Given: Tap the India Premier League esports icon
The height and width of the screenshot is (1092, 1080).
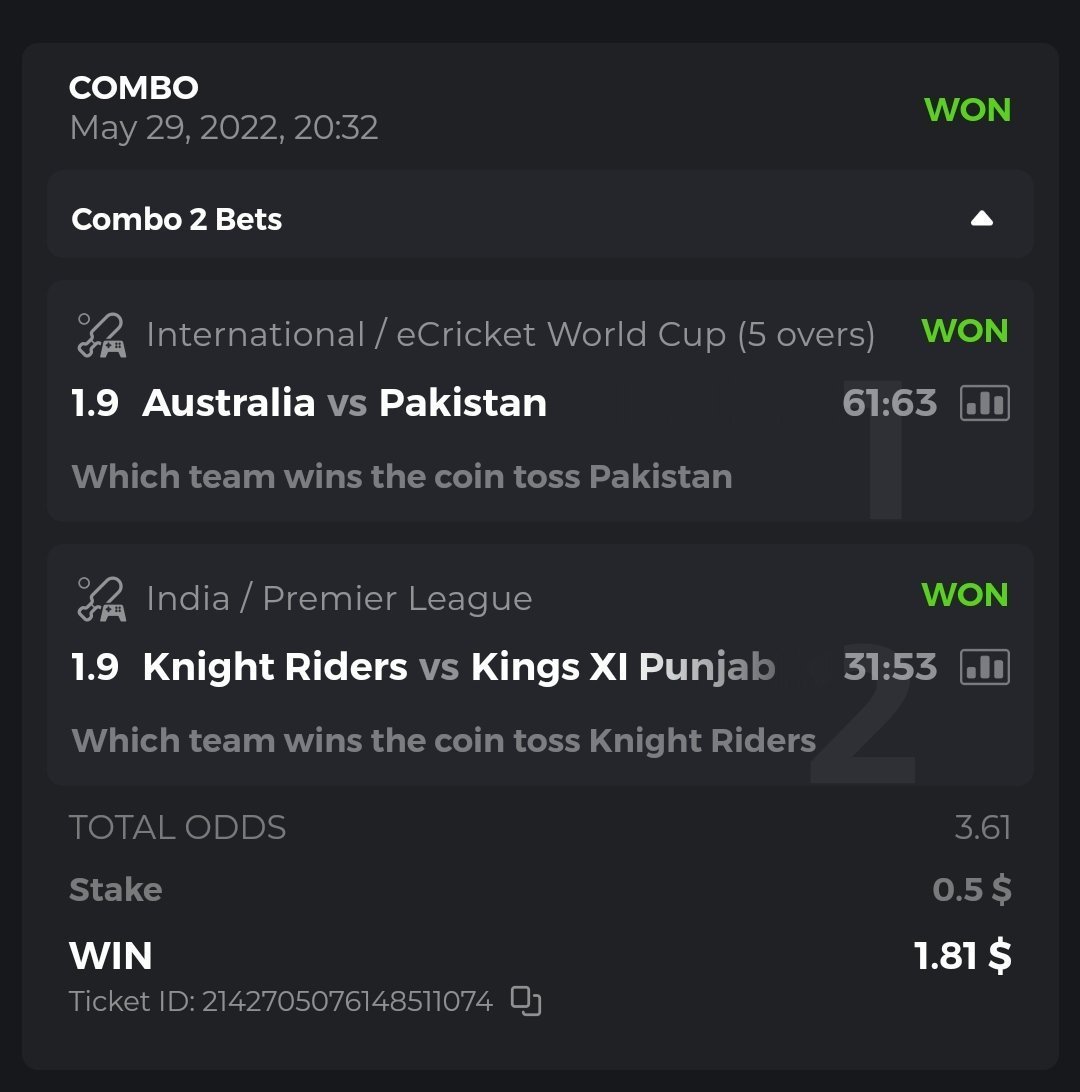Looking at the screenshot, I should coord(101,599).
